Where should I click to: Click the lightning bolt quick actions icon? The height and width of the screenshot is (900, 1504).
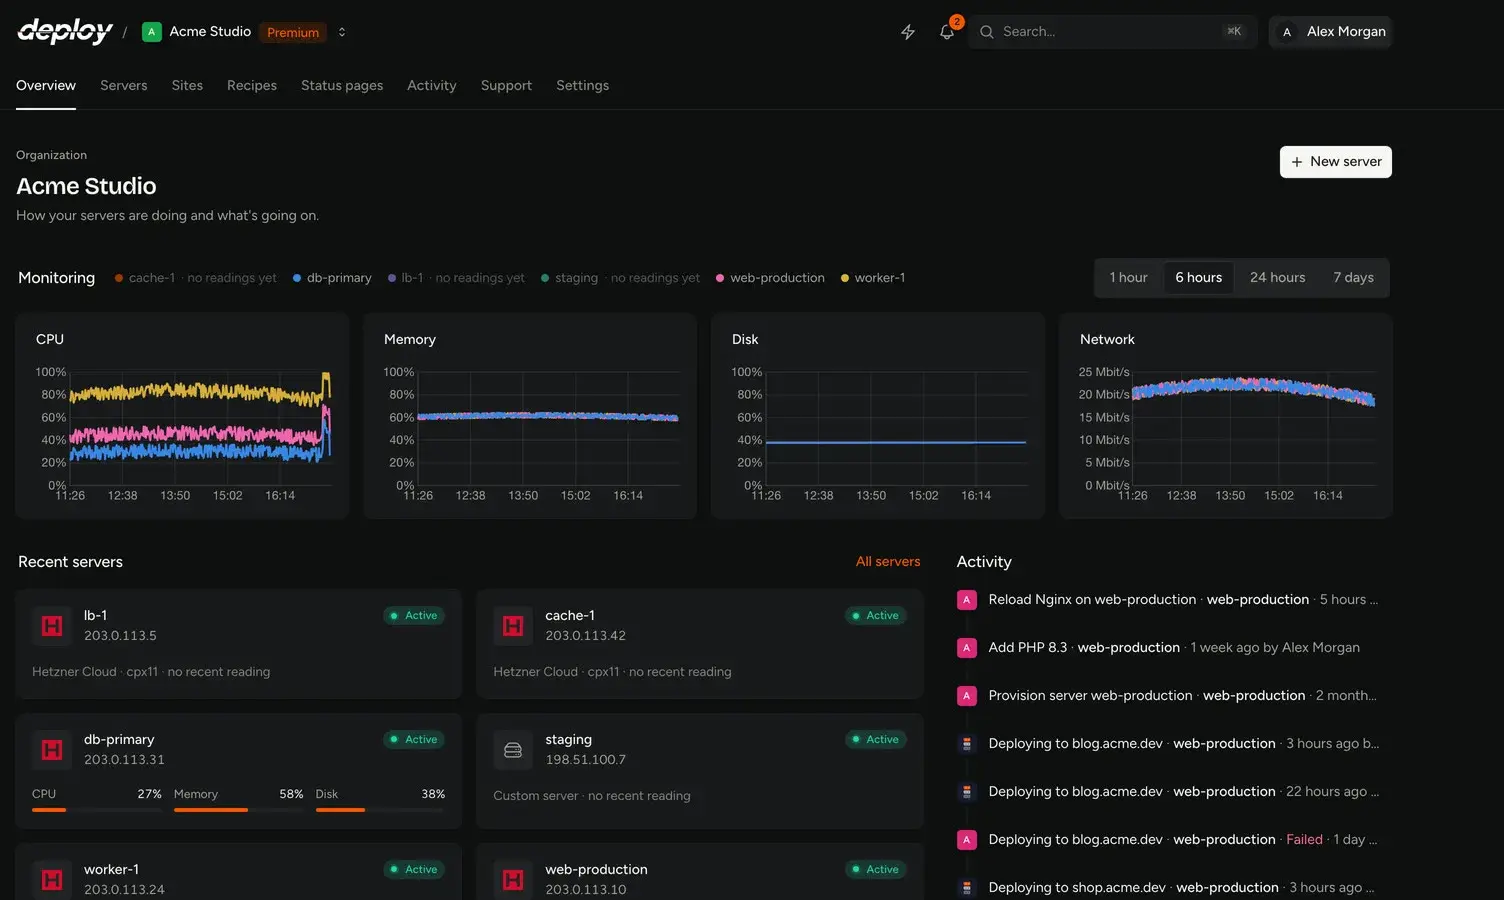coord(908,32)
